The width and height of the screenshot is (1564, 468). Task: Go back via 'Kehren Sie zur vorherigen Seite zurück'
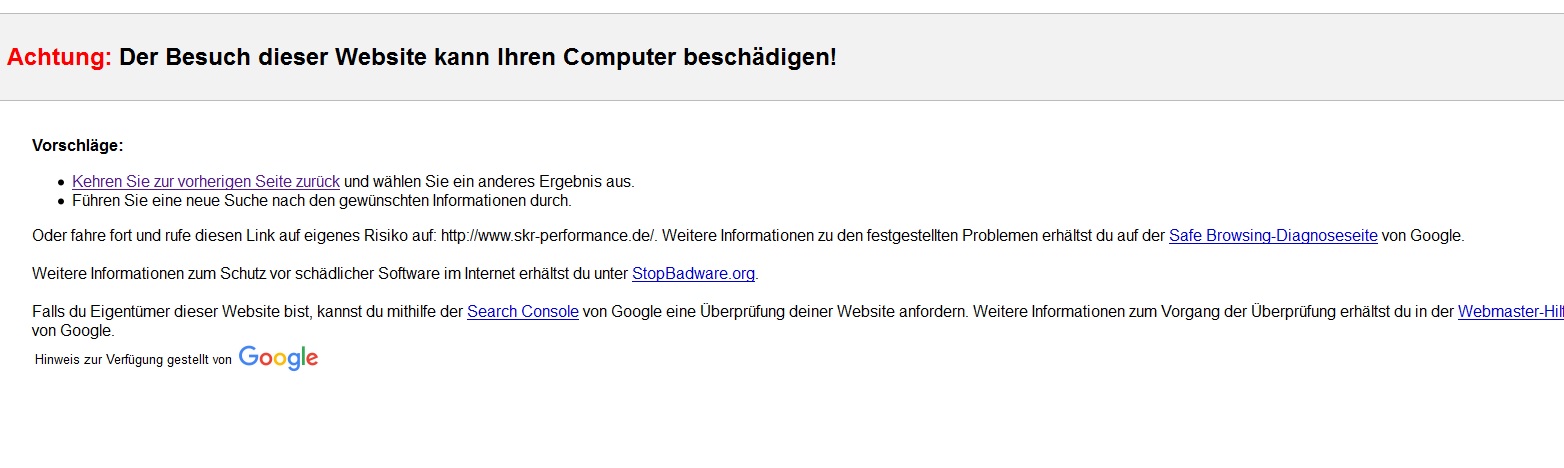click(206, 182)
